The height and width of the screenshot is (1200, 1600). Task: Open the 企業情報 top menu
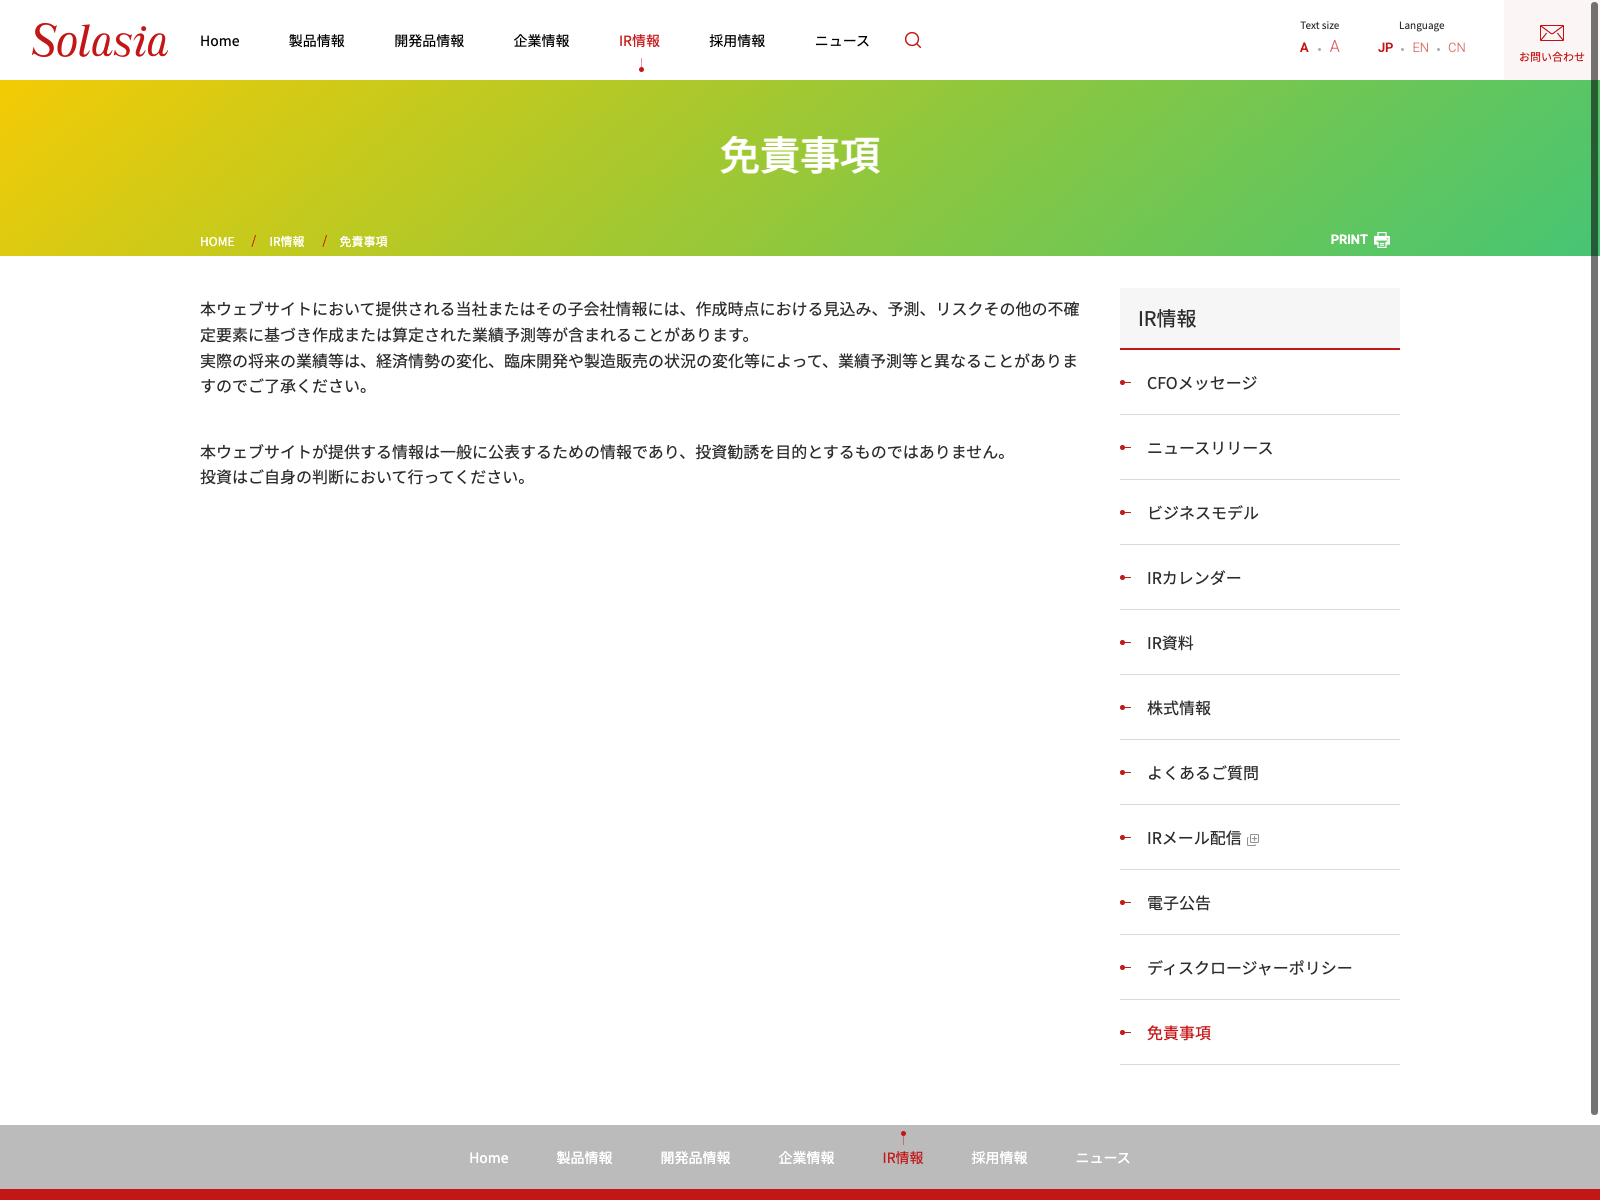pos(541,41)
